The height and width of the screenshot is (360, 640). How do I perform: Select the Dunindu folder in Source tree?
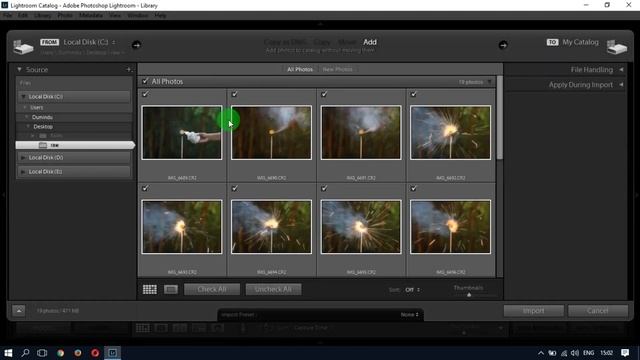point(42,117)
